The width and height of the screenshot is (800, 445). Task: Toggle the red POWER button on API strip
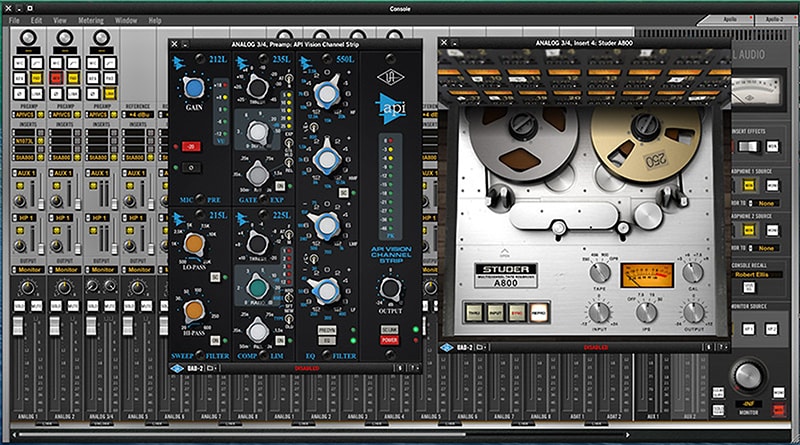click(389, 340)
